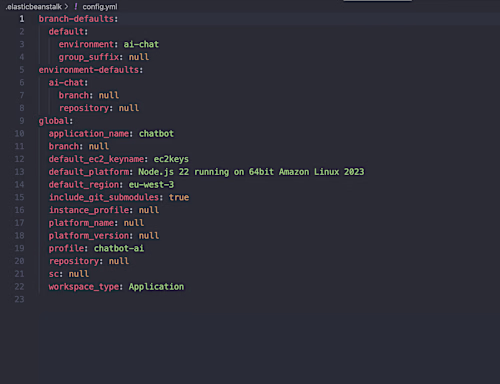
Task: Click the 'default_region' key
Action: coord(84,185)
